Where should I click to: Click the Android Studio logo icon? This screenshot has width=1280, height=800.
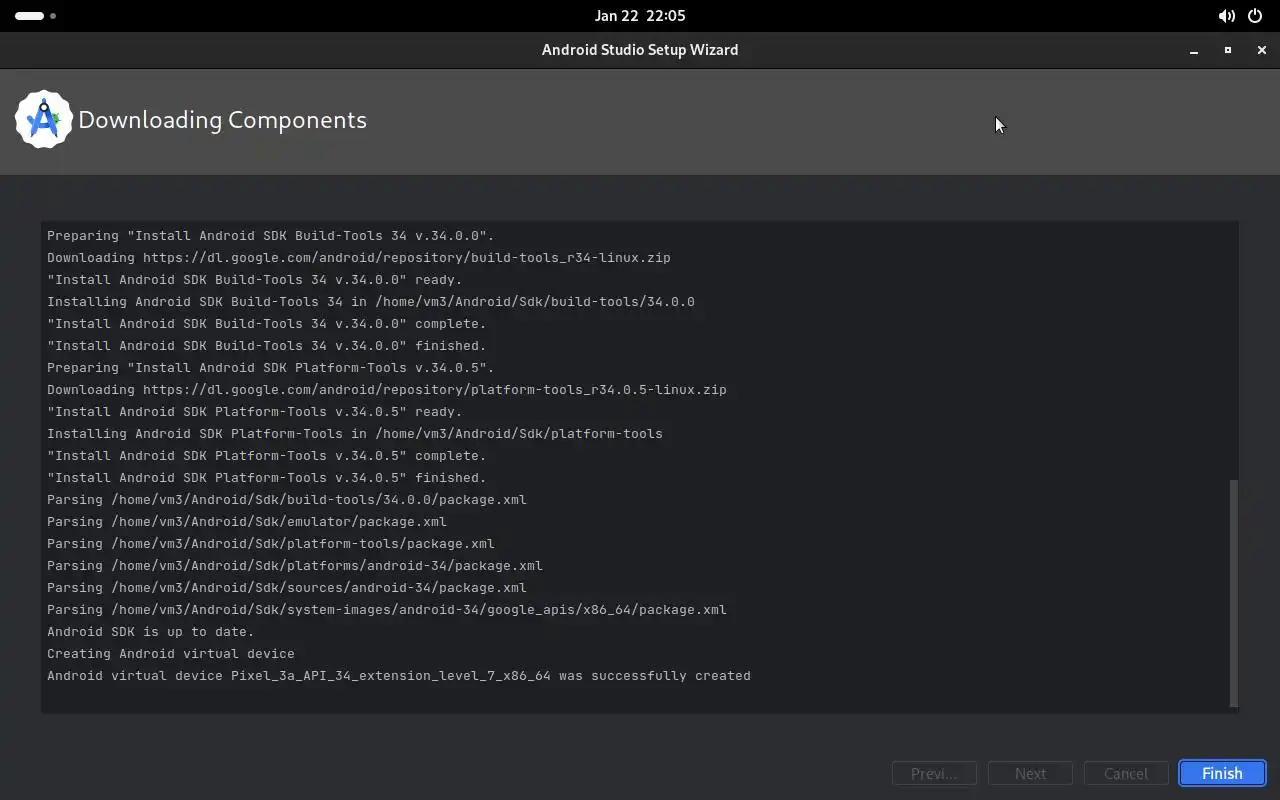(43, 120)
